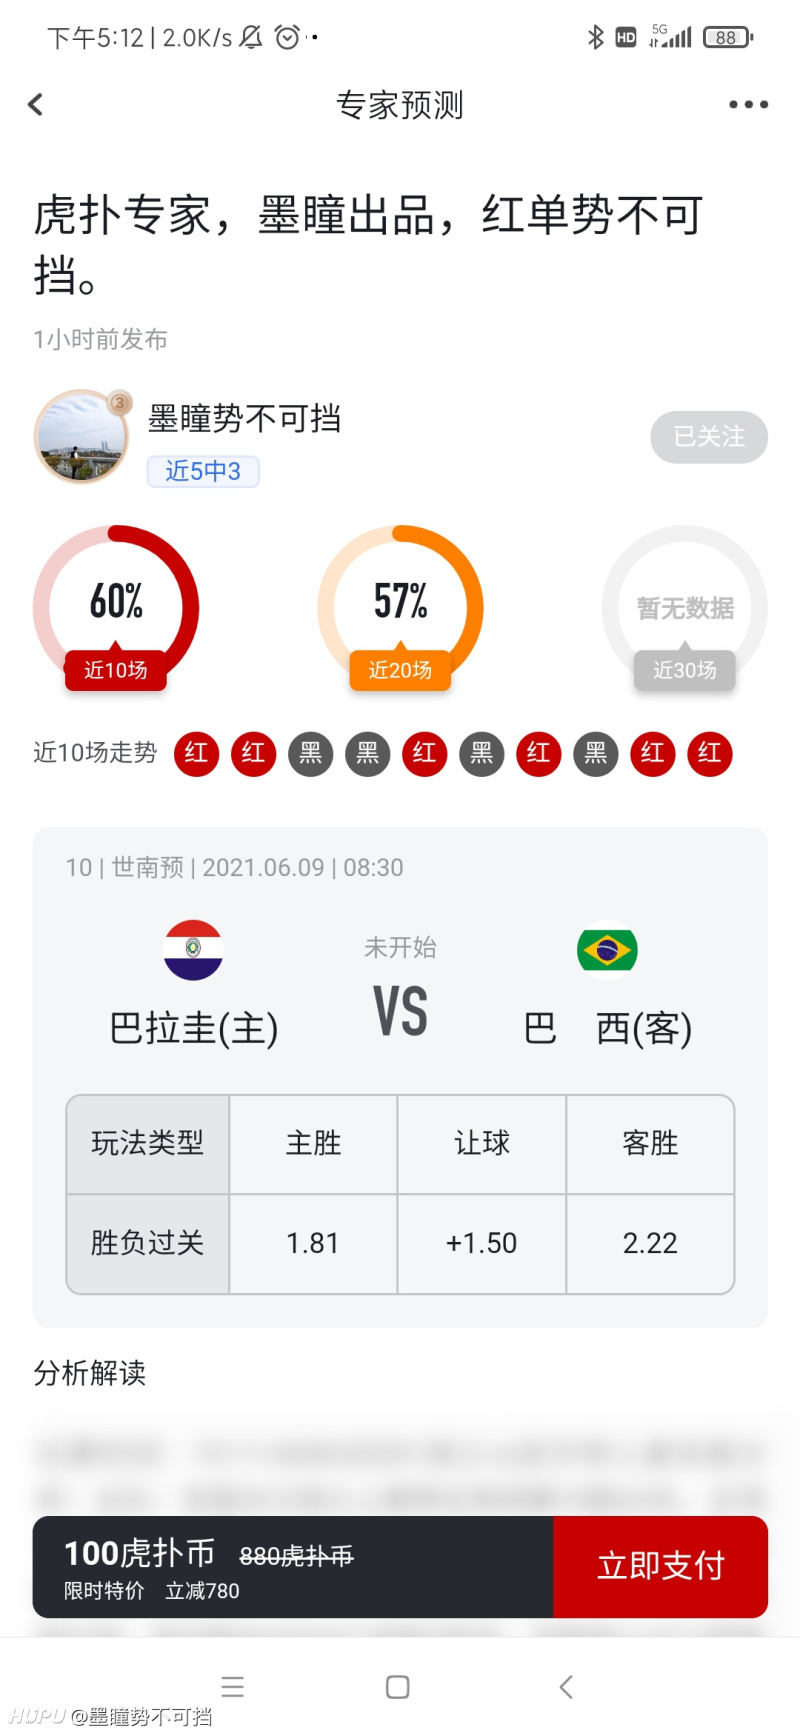Select the 近10场 win rate tab

(x=116, y=670)
